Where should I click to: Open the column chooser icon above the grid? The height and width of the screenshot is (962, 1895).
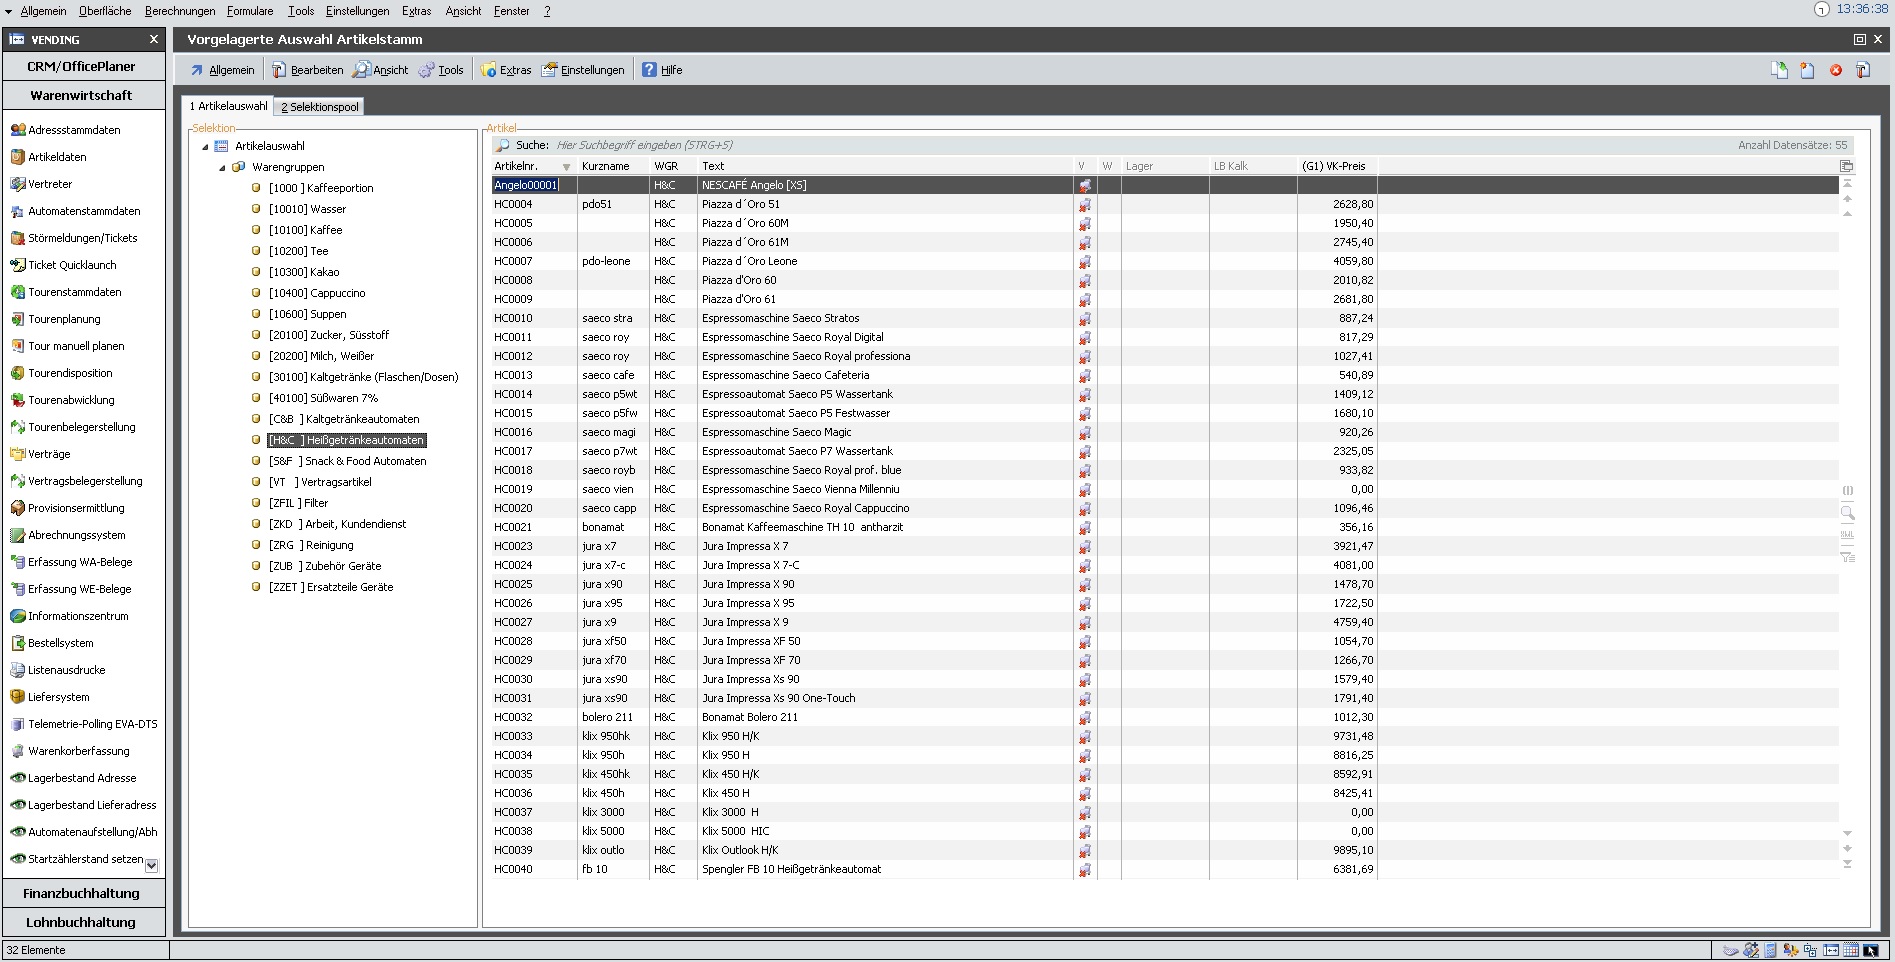(1847, 166)
